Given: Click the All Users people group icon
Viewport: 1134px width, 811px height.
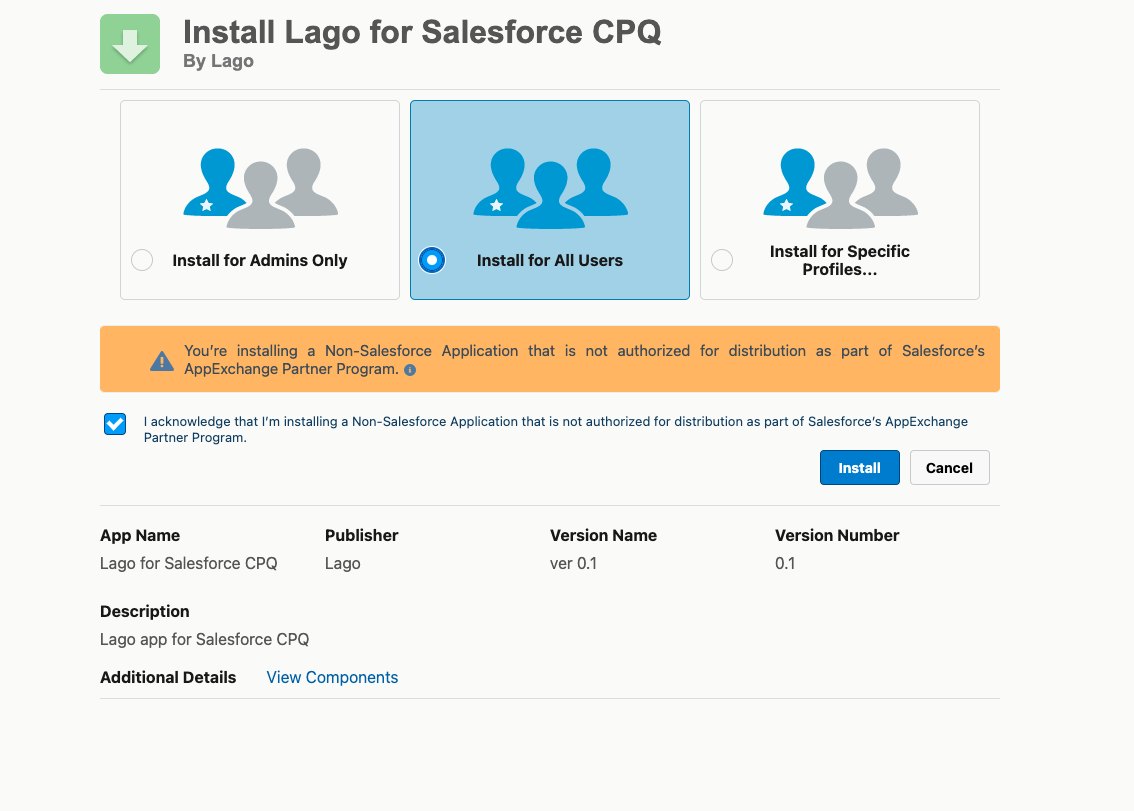Looking at the screenshot, I should [550, 189].
